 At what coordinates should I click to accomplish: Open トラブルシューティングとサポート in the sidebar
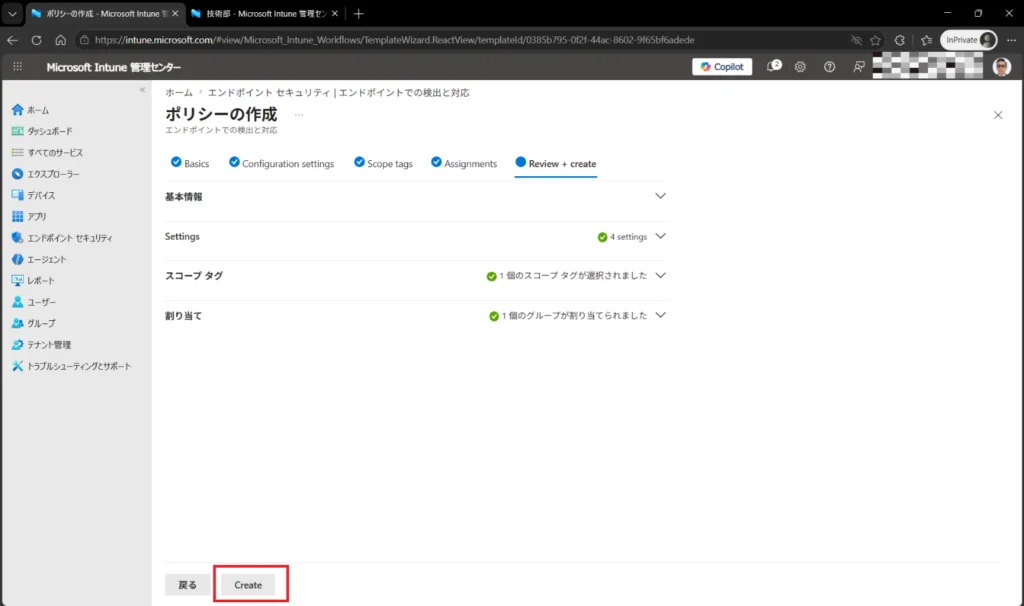[x=72, y=366]
